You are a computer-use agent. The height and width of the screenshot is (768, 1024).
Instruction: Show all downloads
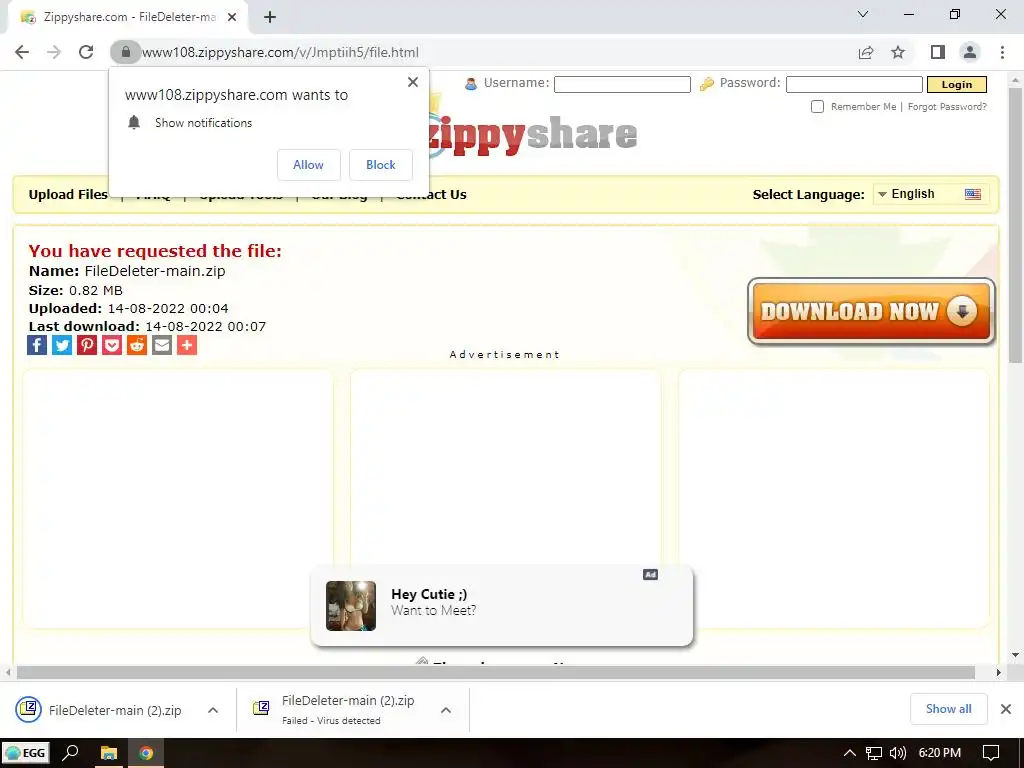coord(948,709)
